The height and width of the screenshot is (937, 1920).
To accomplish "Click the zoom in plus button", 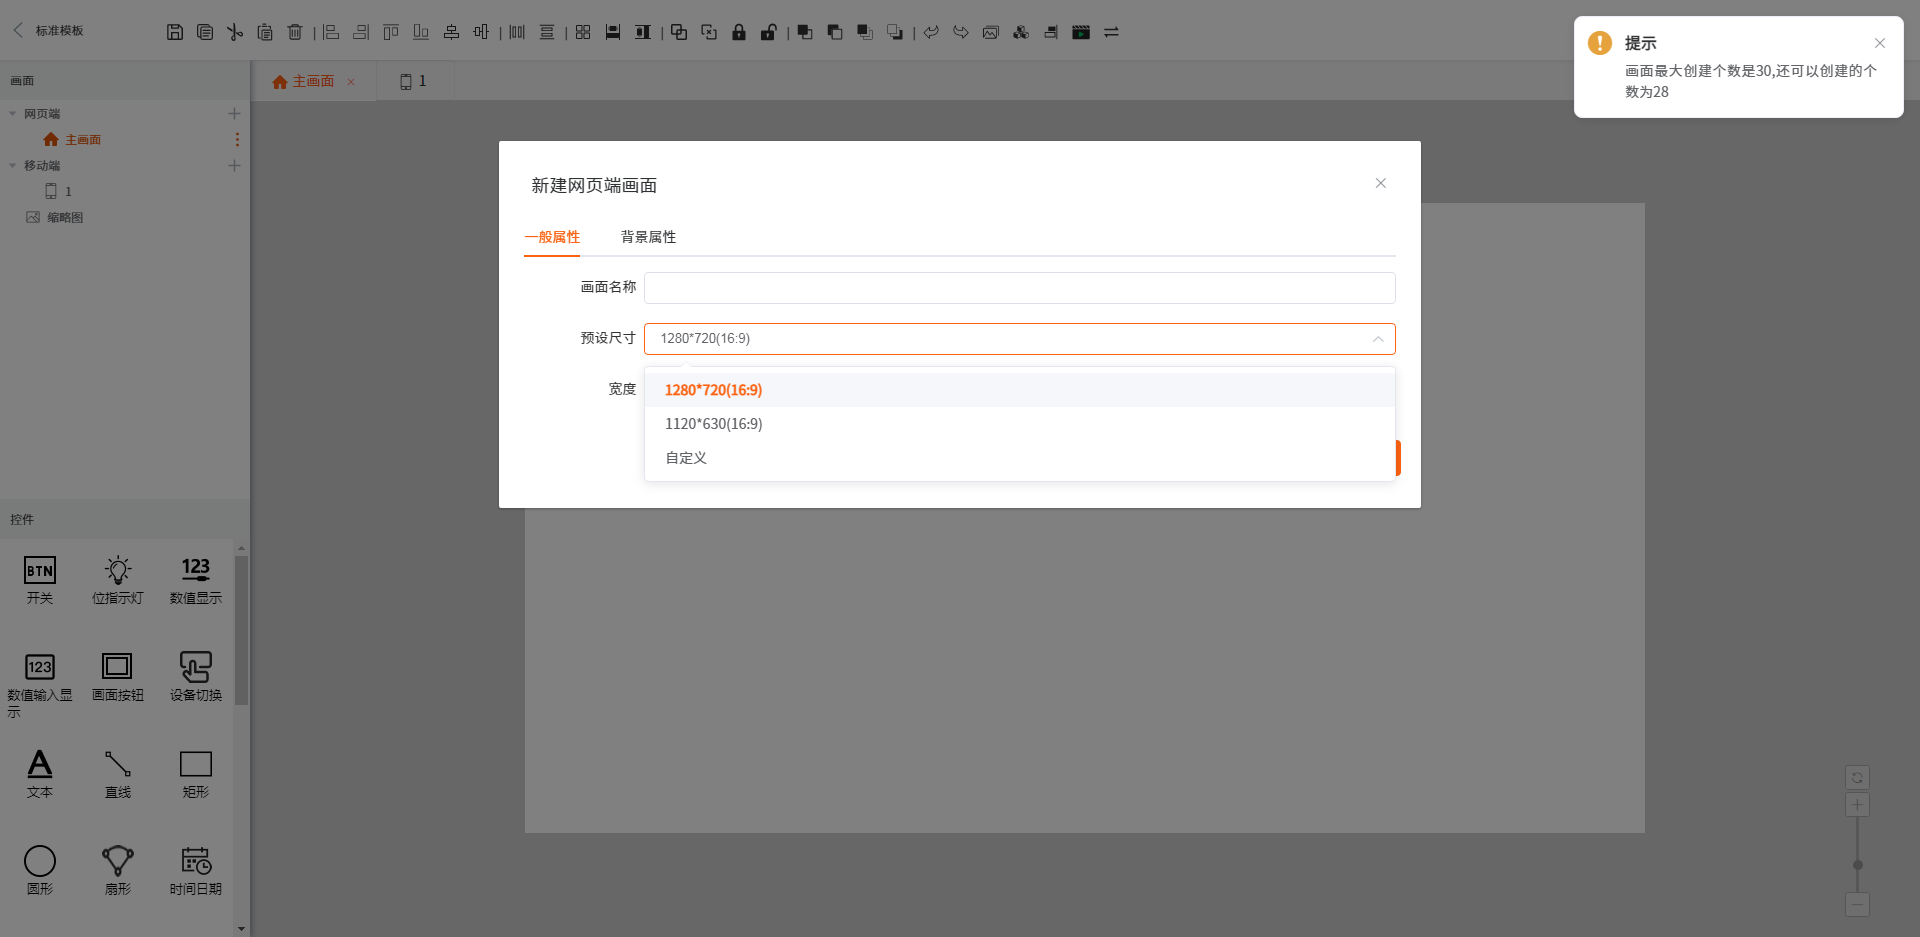I will (1857, 805).
